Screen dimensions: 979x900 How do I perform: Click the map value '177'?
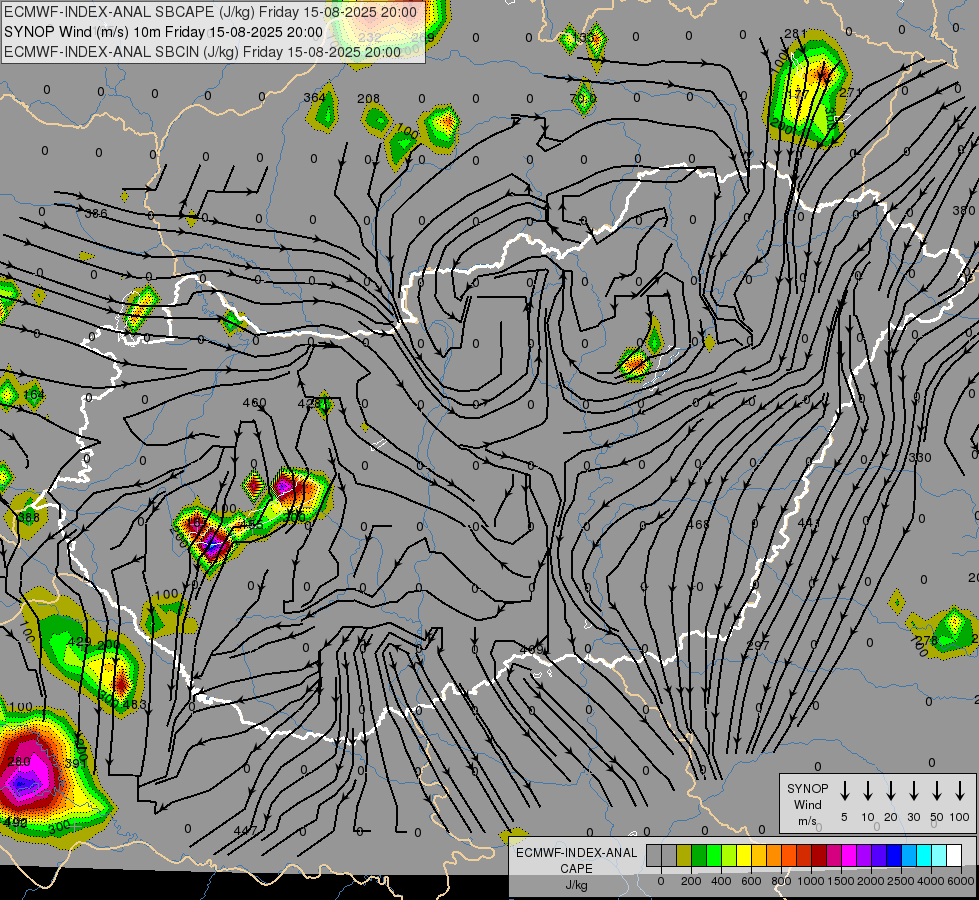click(798, 94)
